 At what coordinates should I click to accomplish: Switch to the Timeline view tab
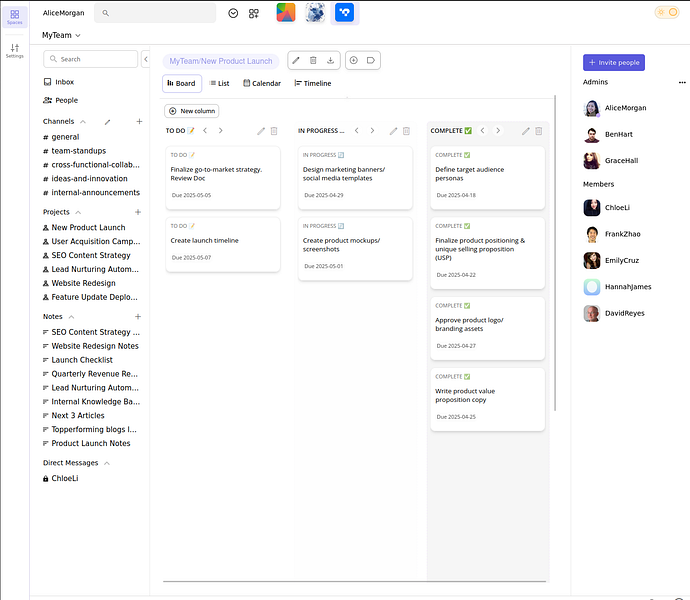click(x=313, y=83)
